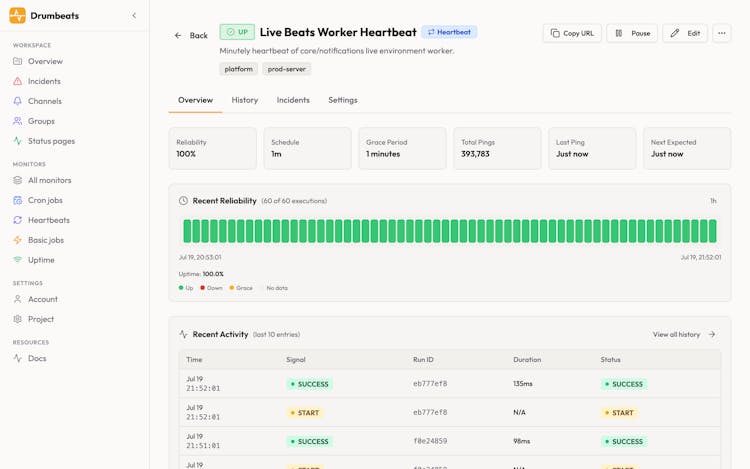
Task: Select Uptime wifi icon in sidebar
Action: coord(18,260)
